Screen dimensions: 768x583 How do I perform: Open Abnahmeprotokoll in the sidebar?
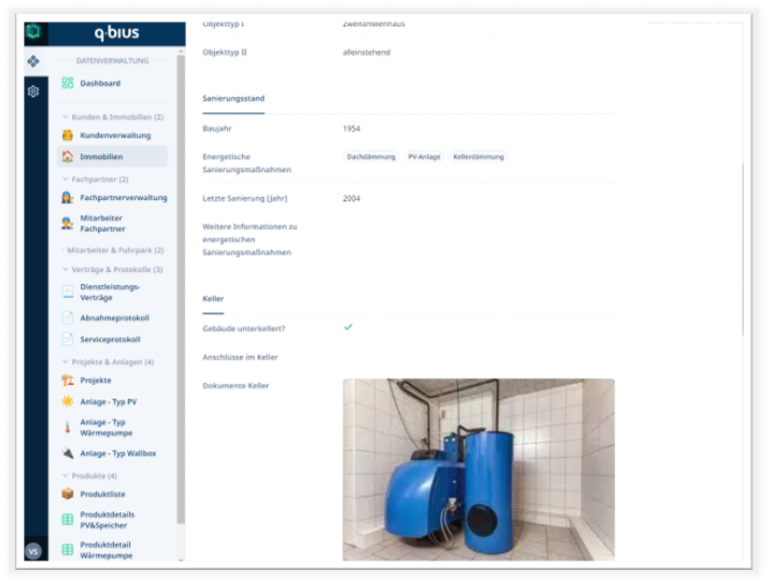pyautogui.click(x=114, y=318)
